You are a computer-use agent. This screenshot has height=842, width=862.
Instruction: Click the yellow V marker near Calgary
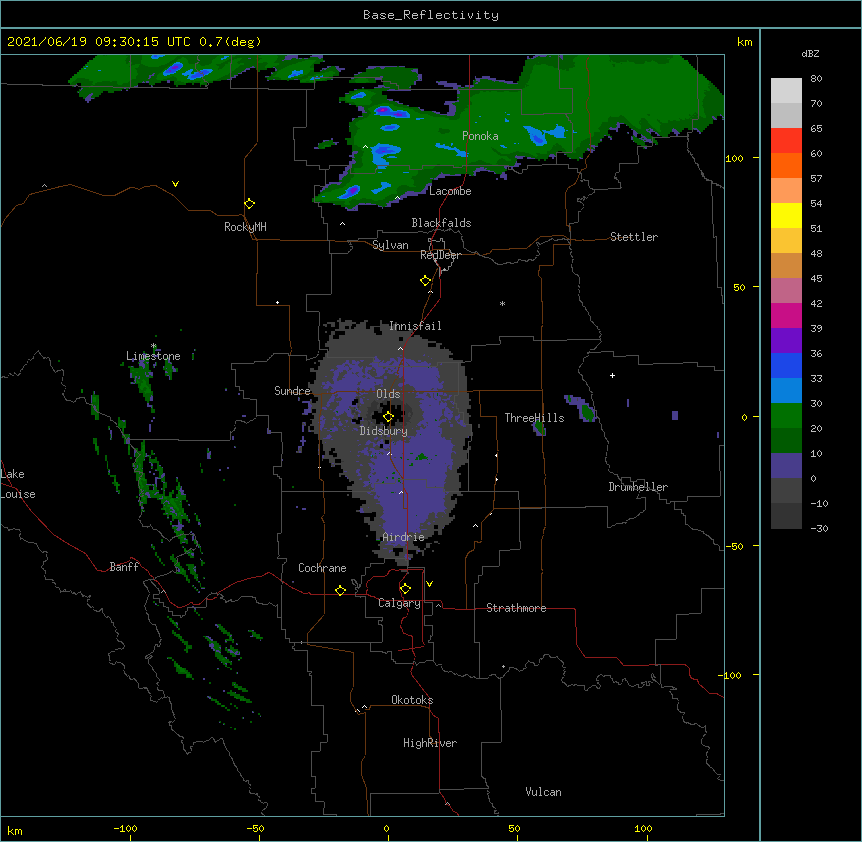pyautogui.click(x=429, y=584)
